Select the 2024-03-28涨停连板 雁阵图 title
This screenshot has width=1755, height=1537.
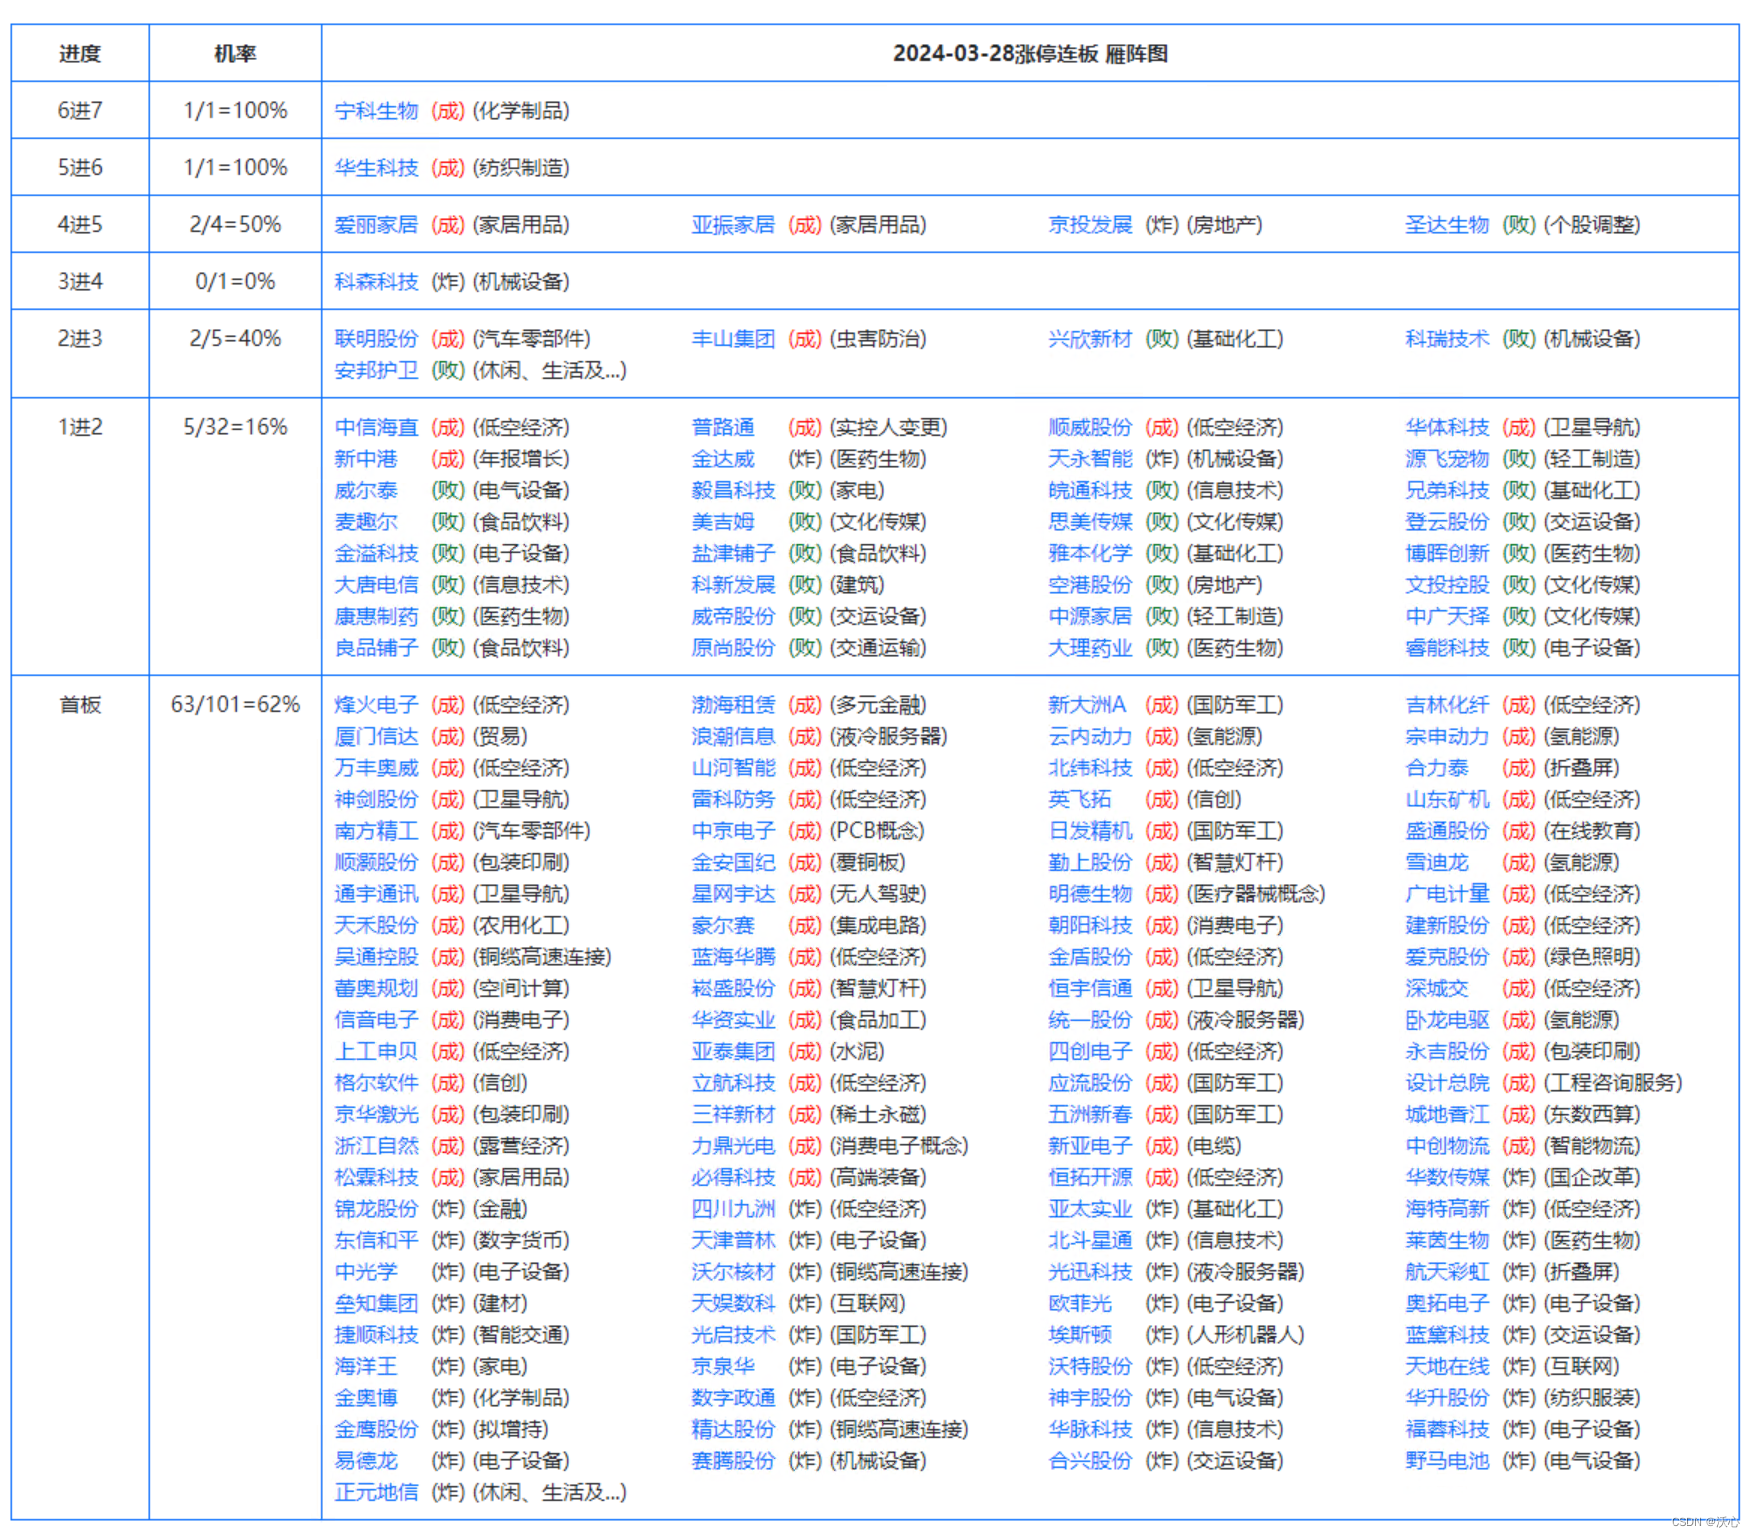coord(1030,54)
